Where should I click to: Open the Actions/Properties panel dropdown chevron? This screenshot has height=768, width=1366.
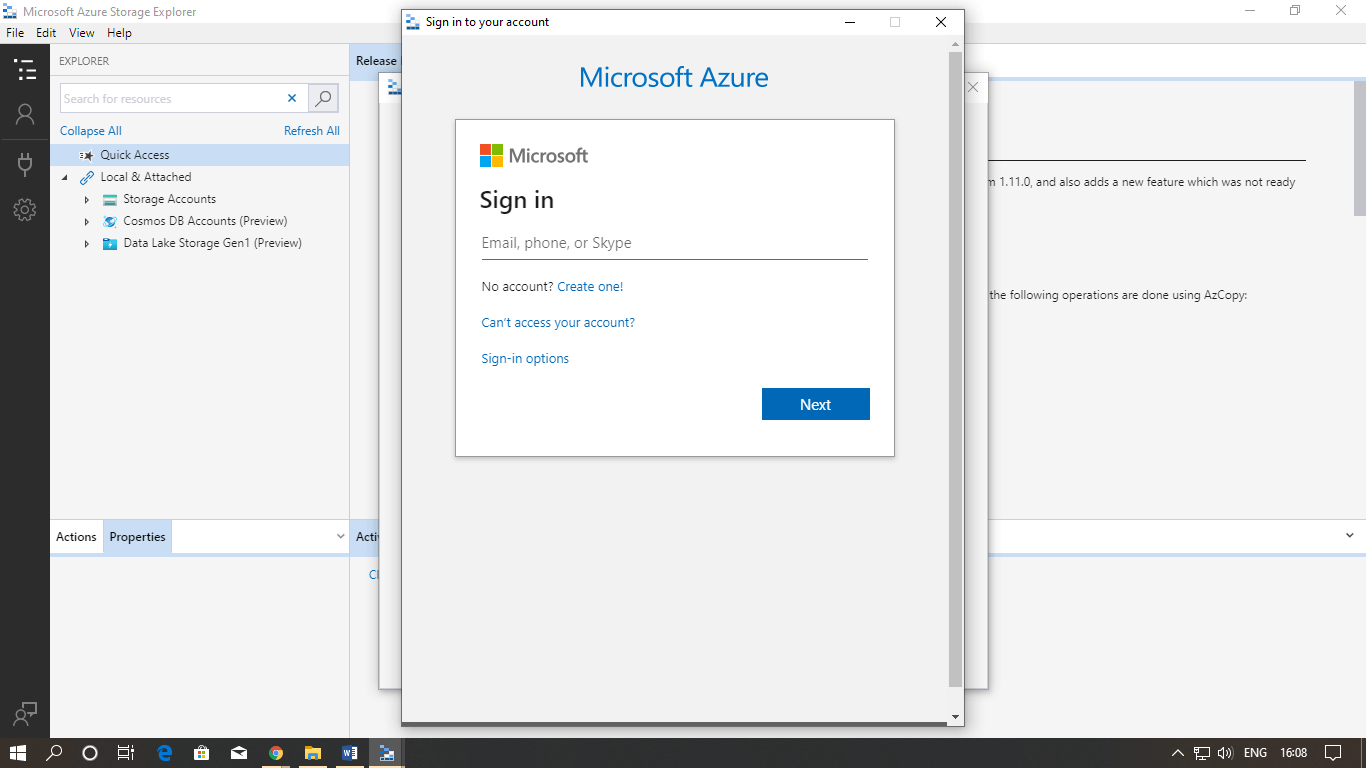click(x=341, y=536)
